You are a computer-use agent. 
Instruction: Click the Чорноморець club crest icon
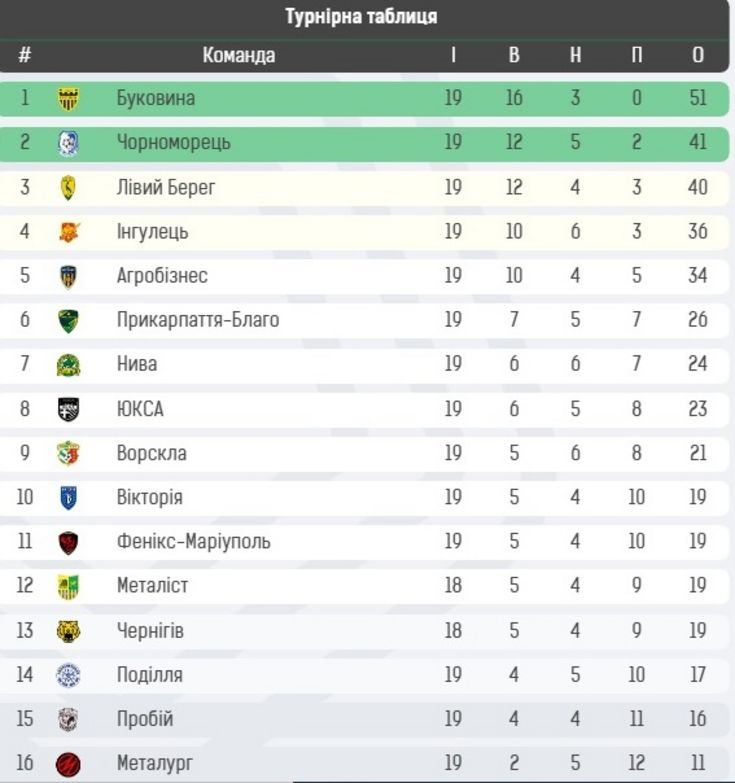(68, 143)
